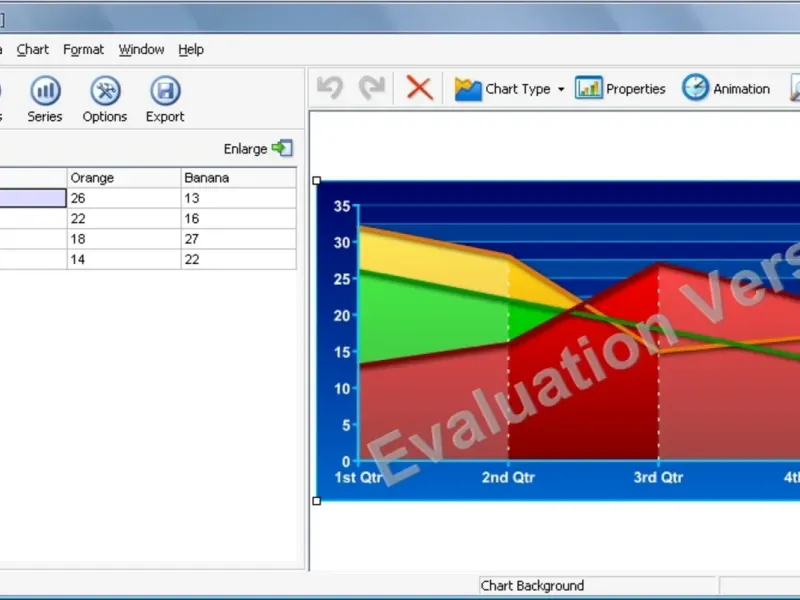Select the Banana column header
800x600 pixels.
(239, 178)
